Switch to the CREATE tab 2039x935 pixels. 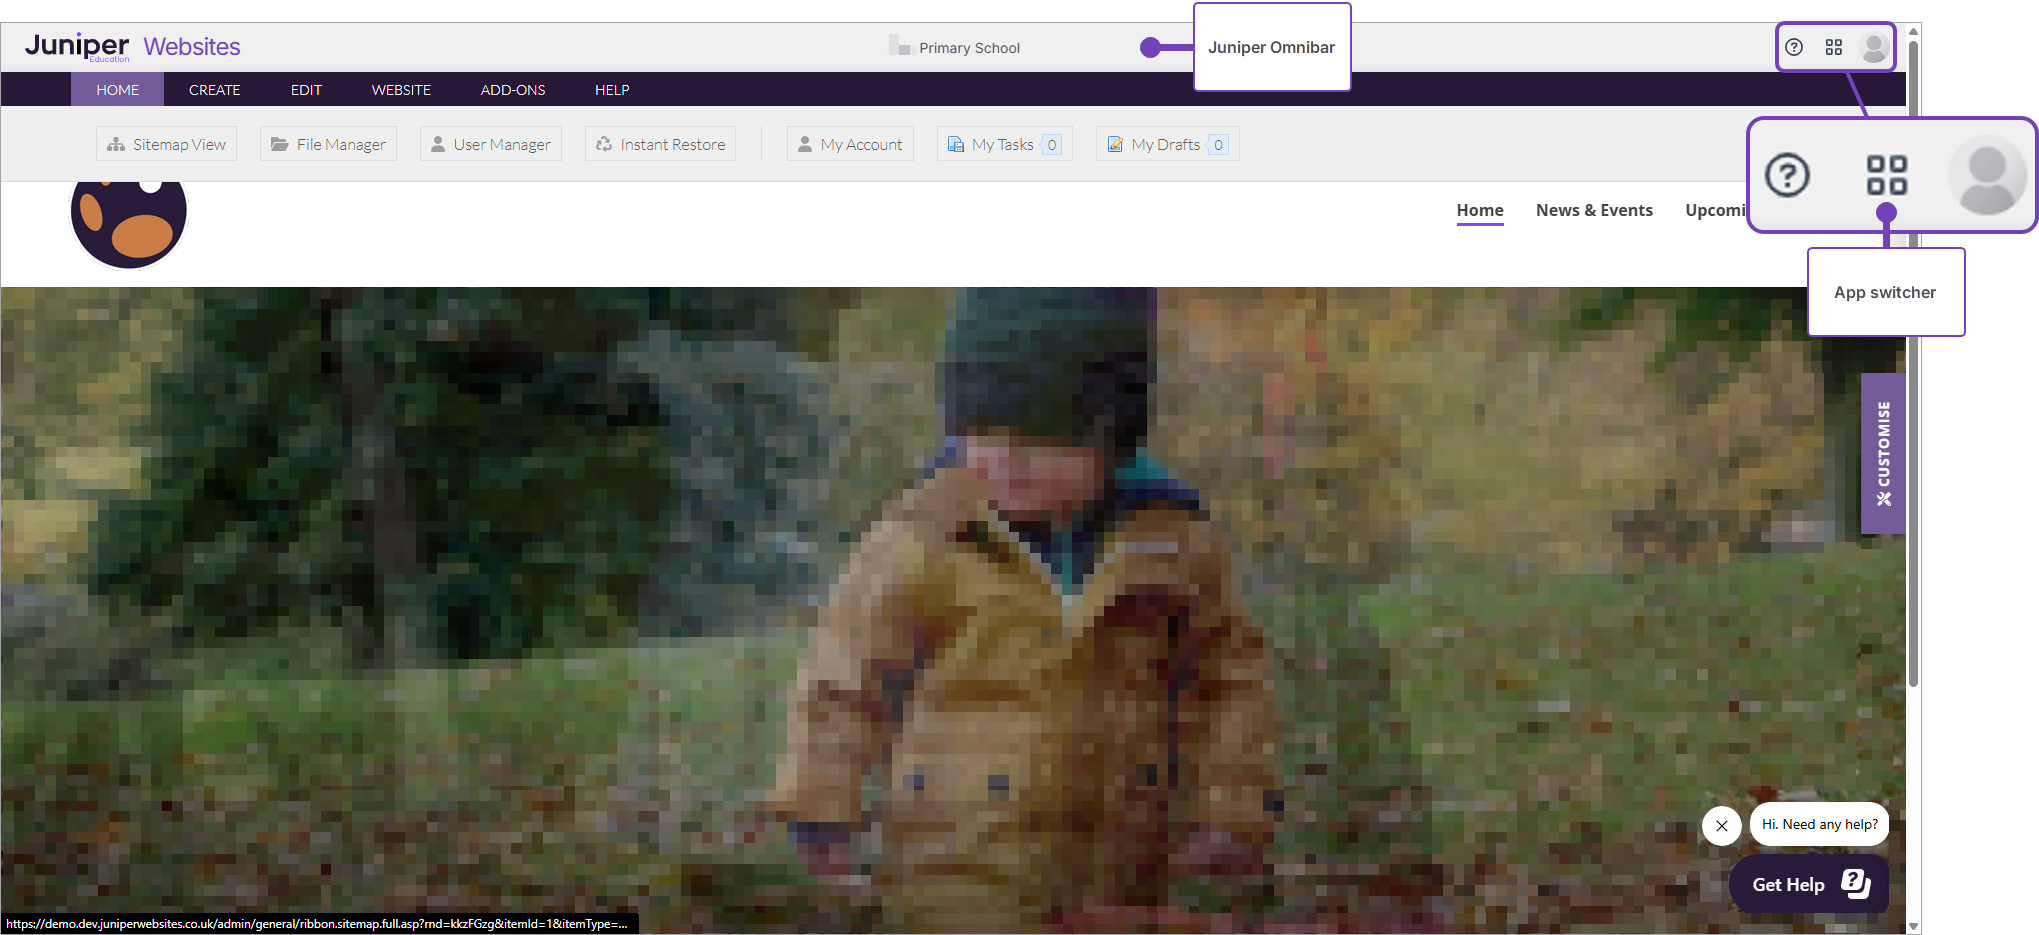click(x=214, y=90)
